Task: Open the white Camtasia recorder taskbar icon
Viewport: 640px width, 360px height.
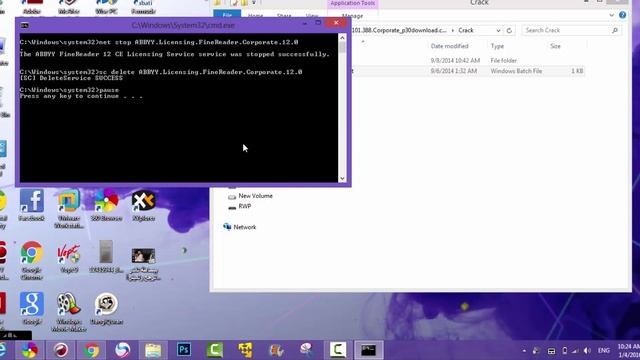Action: click(x=338, y=350)
